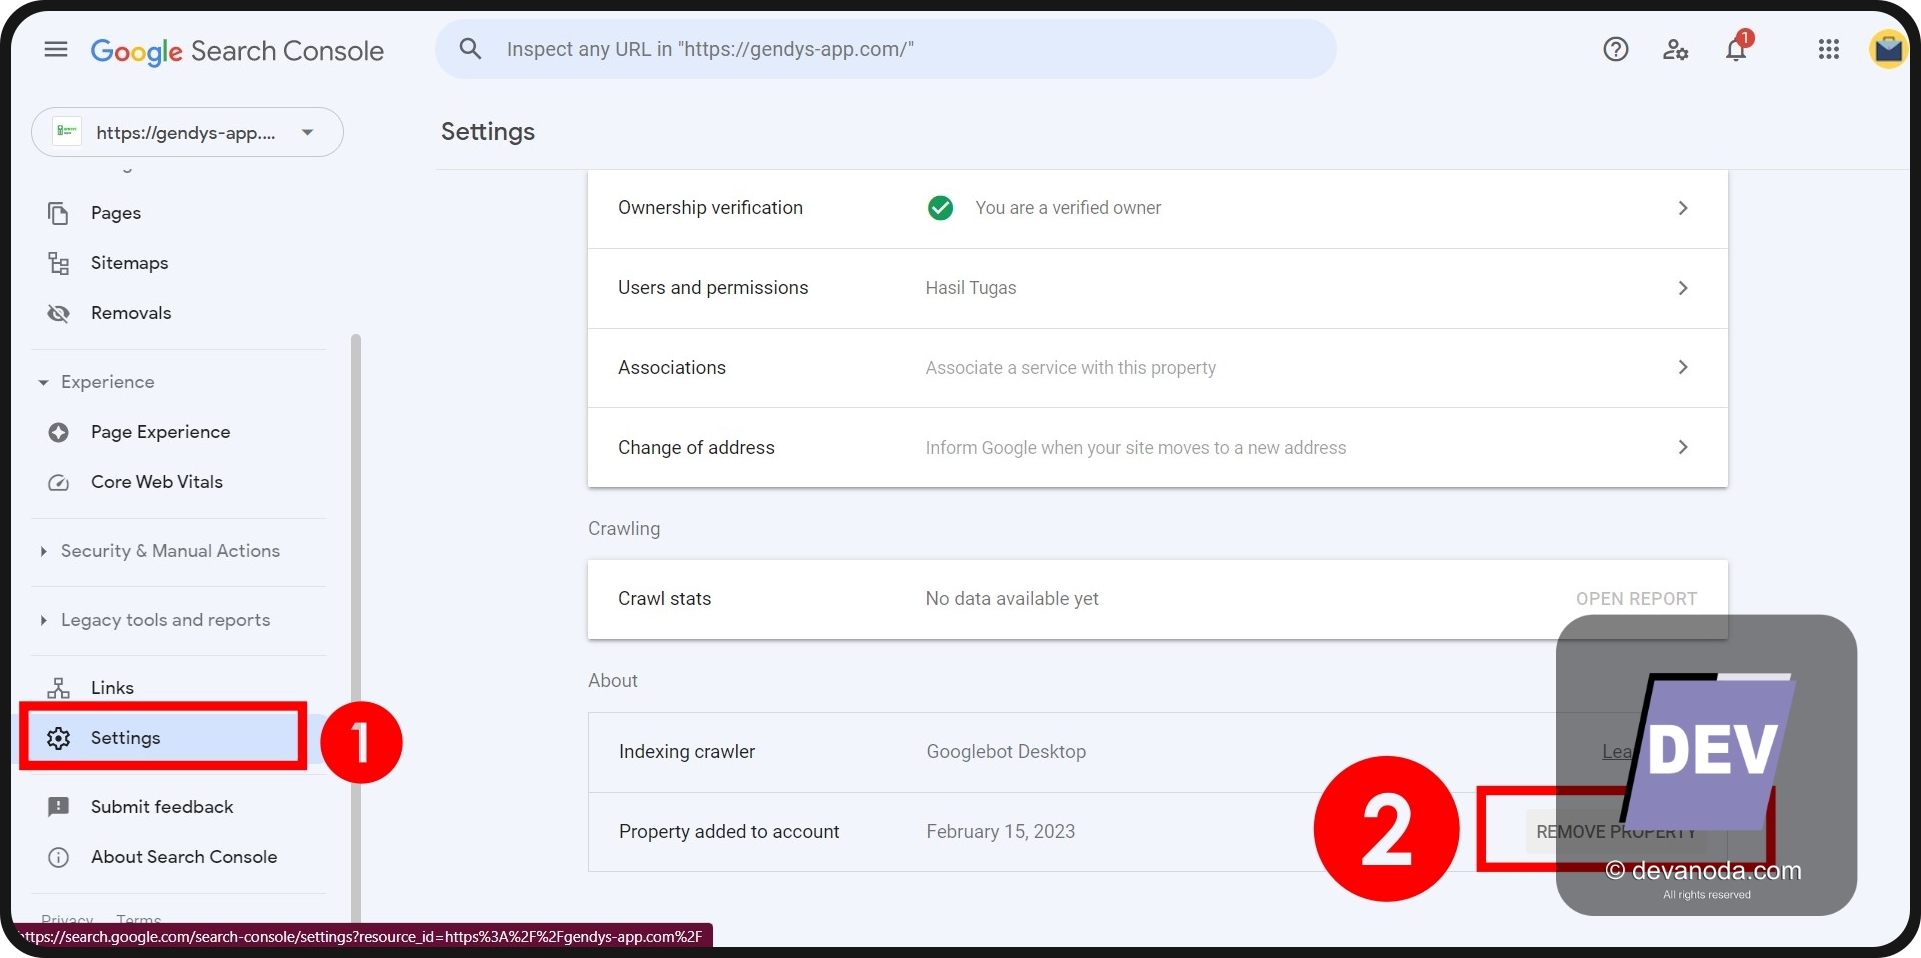Viewport: 1921px width, 958px height.
Task: Open Change of address row chevron
Action: [x=1683, y=447]
